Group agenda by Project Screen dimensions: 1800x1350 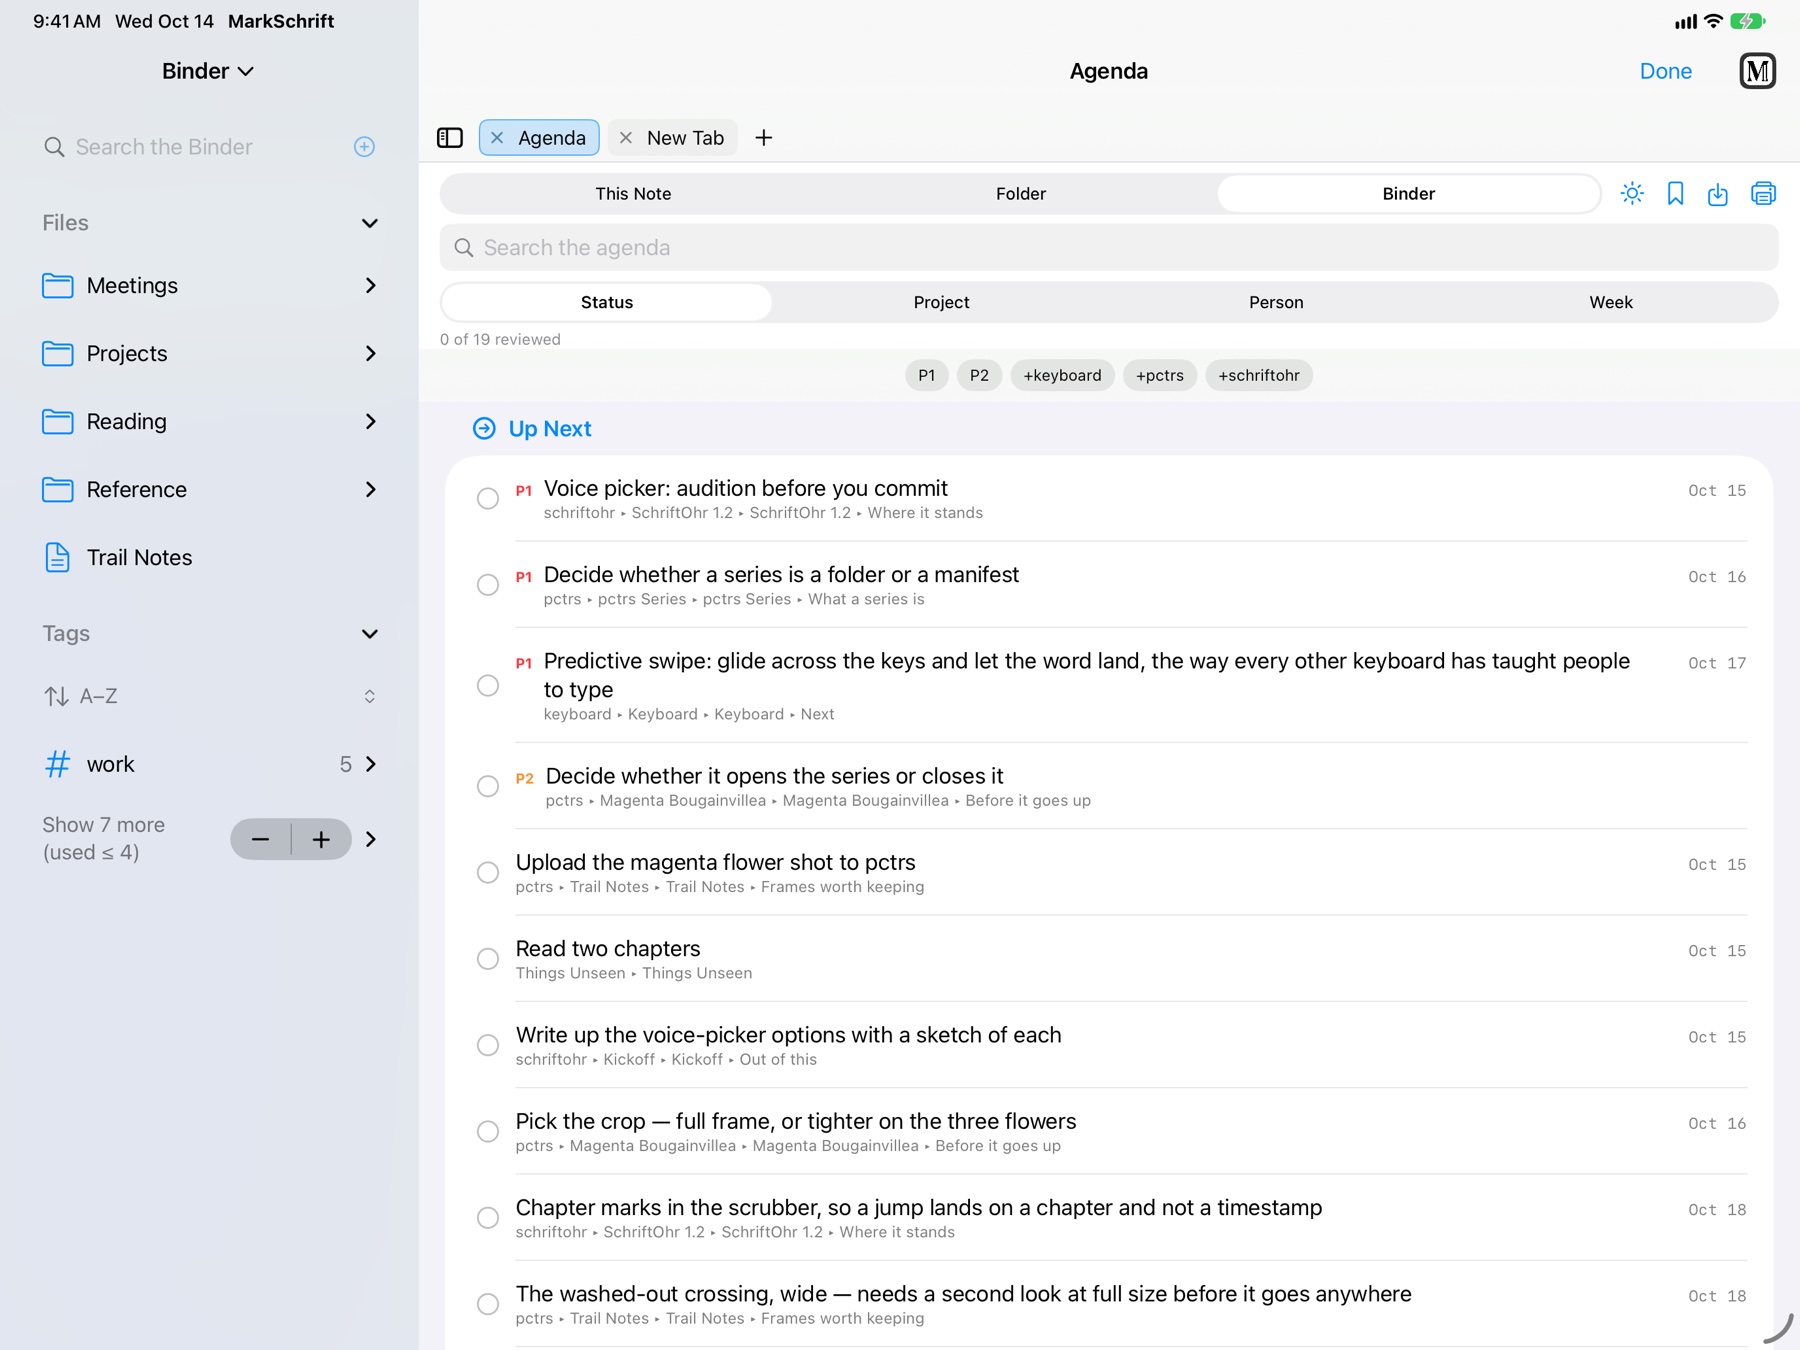[x=942, y=302]
